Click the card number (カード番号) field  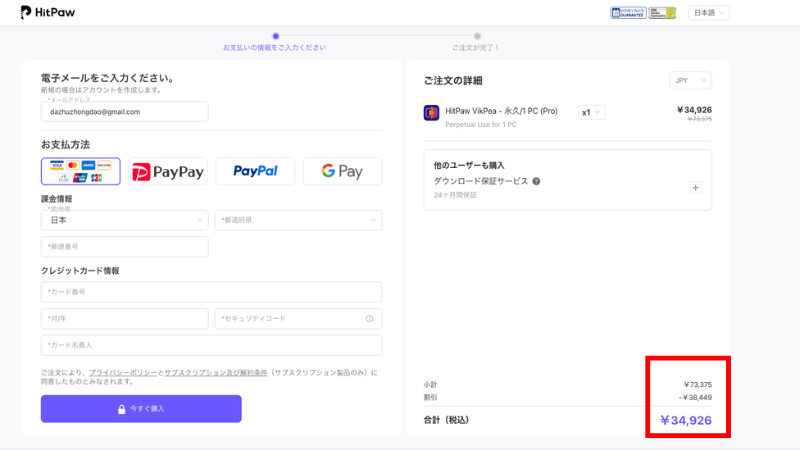pyautogui.click(x=211, y=292)
